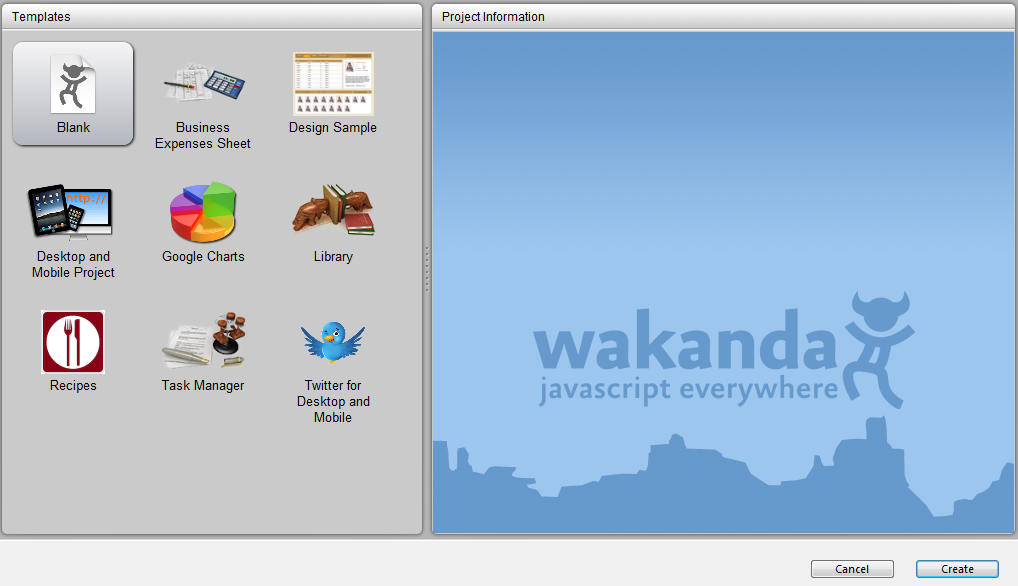Click the Project Information panel header

[723, 17]
